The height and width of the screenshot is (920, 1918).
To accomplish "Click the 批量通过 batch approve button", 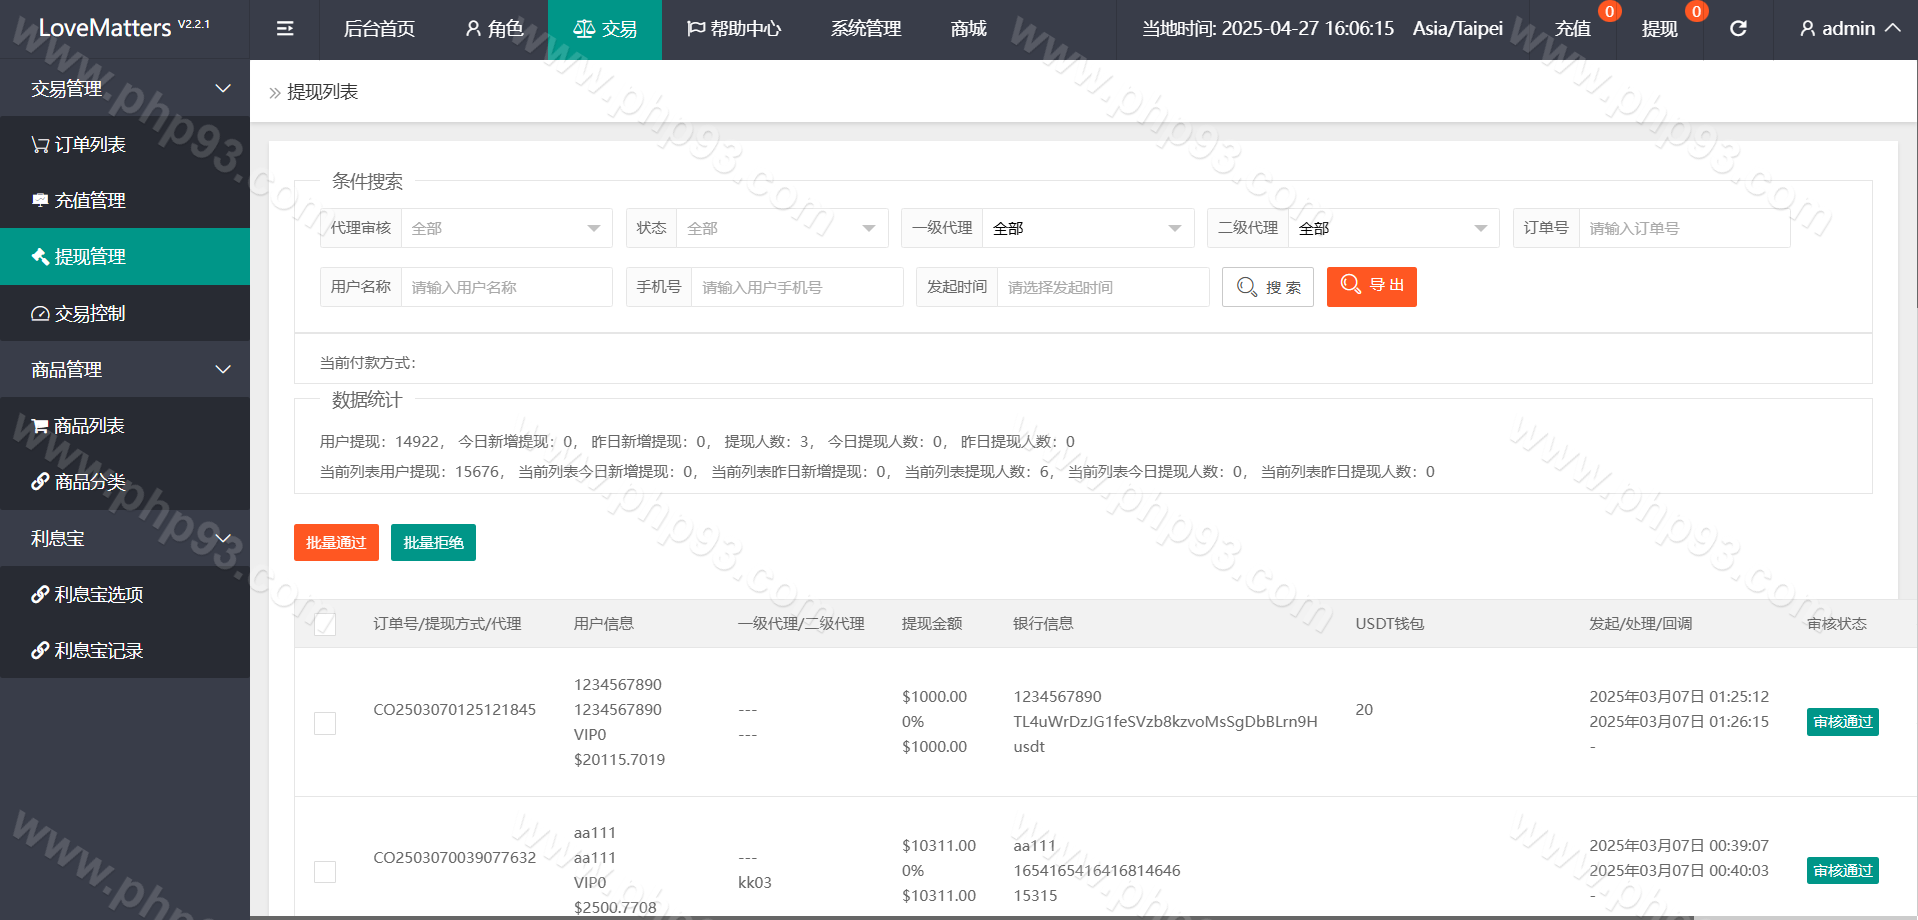I will [336, 543].
